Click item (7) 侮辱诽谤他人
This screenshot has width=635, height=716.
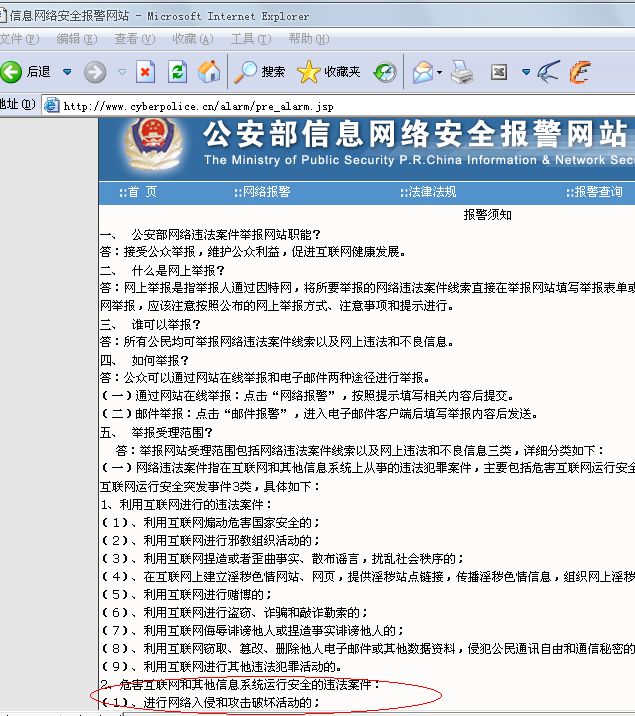252,631
